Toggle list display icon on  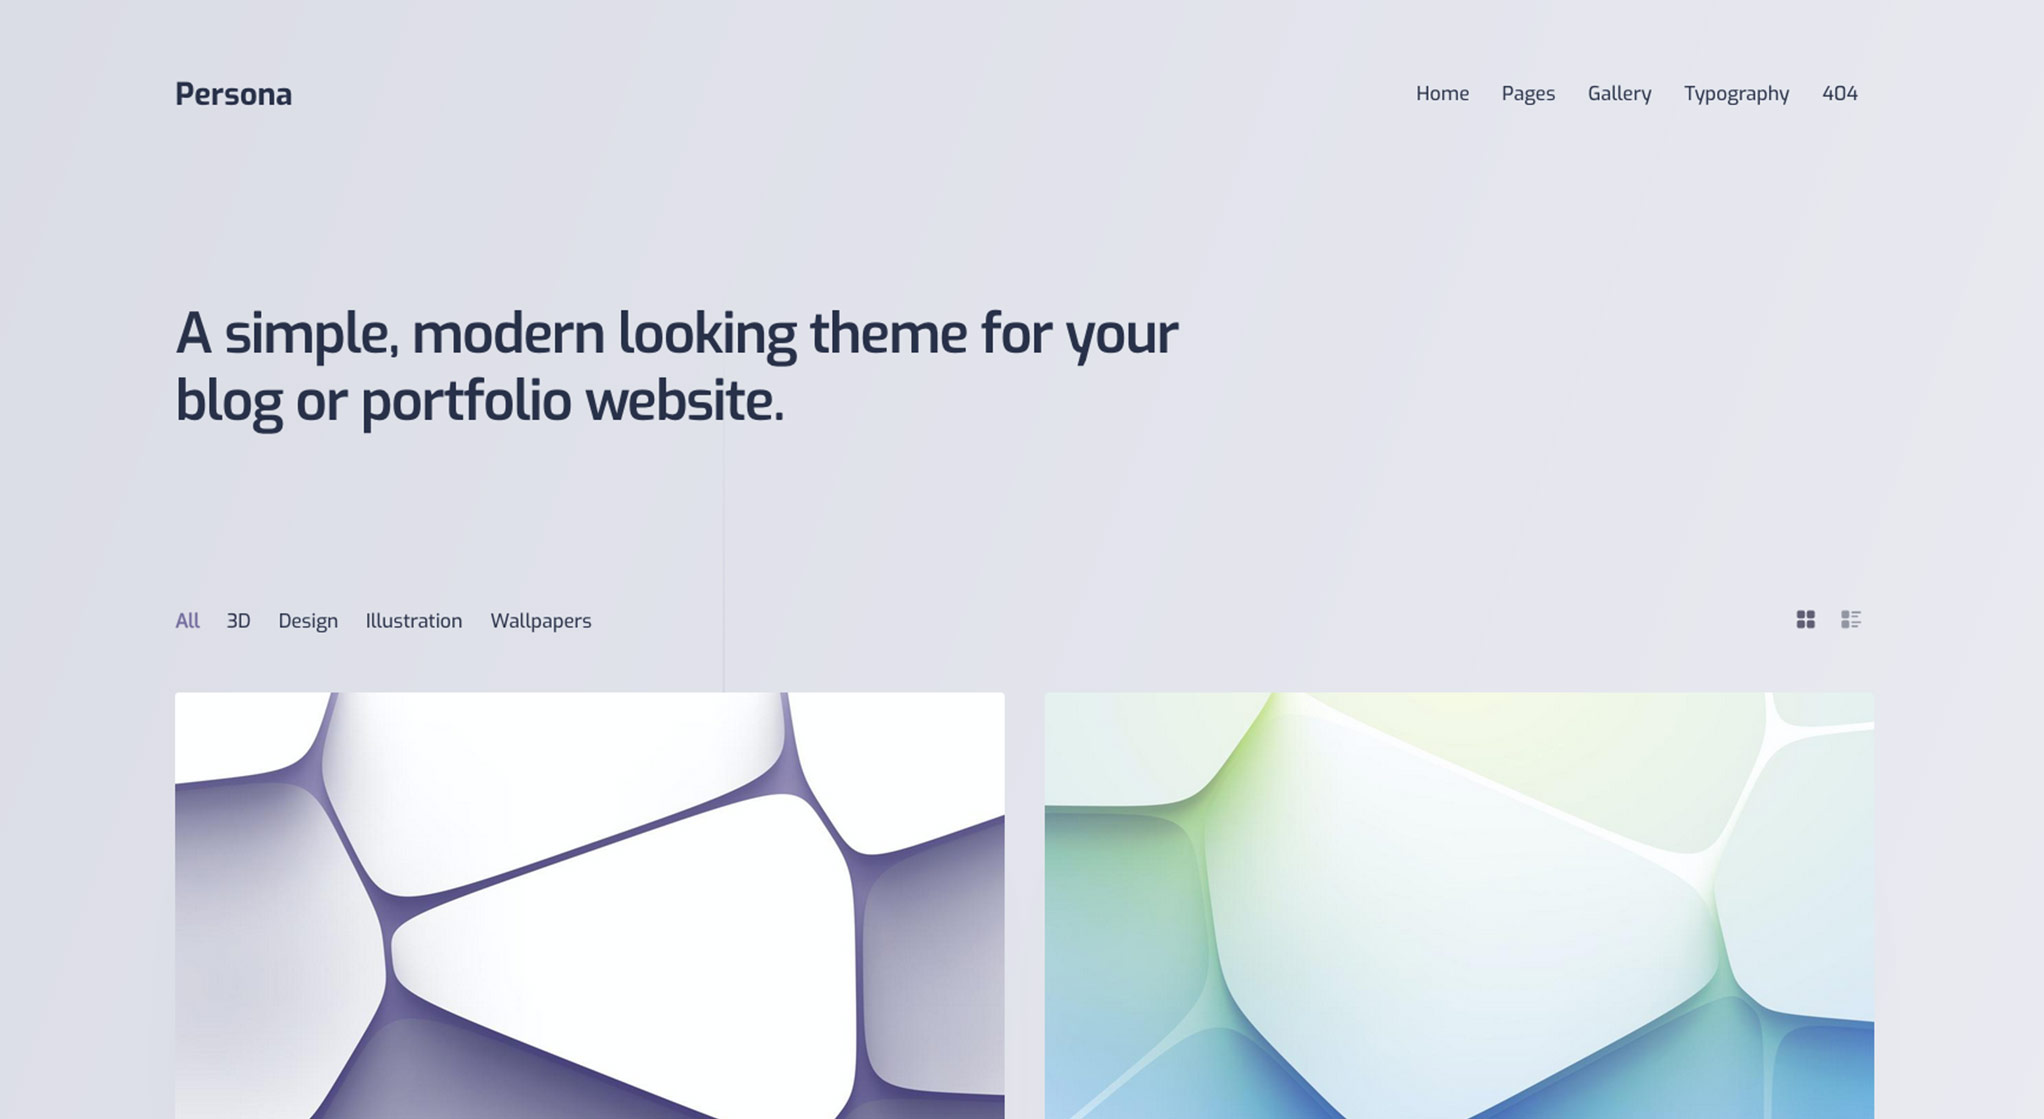tap(1850, 617)
